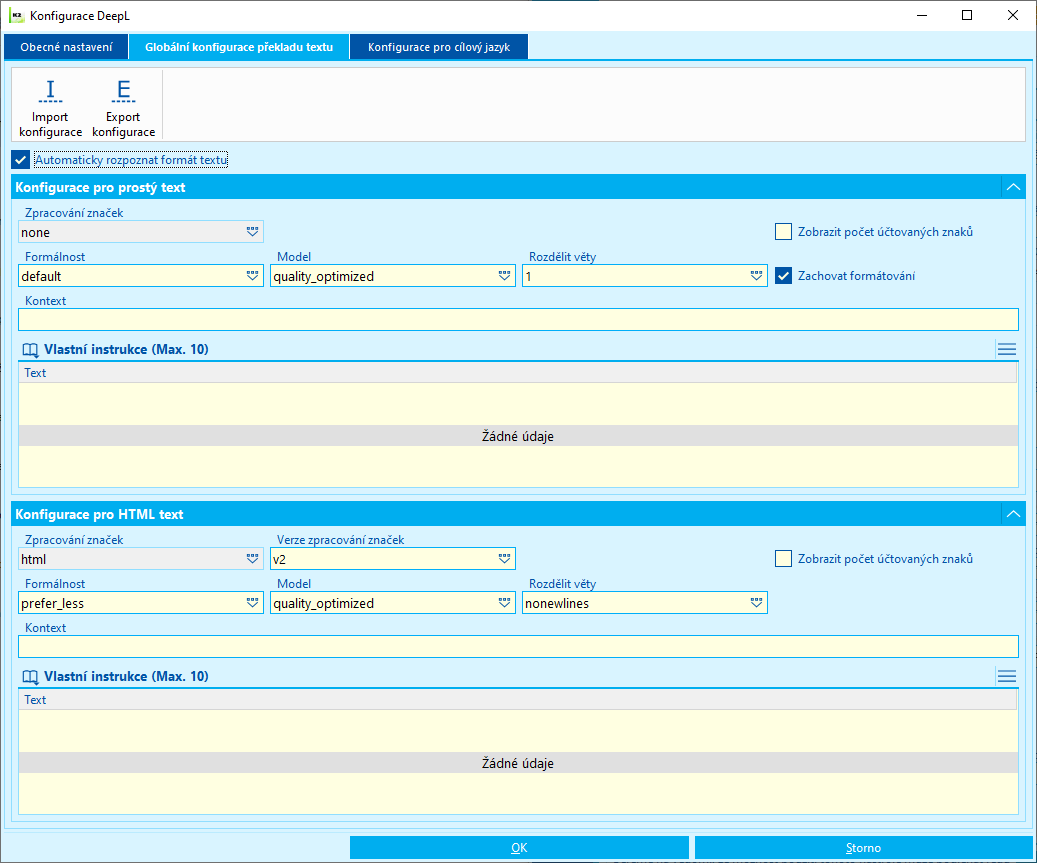Click book icon beside HTML Vlastní instrukce
The image size is (1037, 863).
coord(30,677)
